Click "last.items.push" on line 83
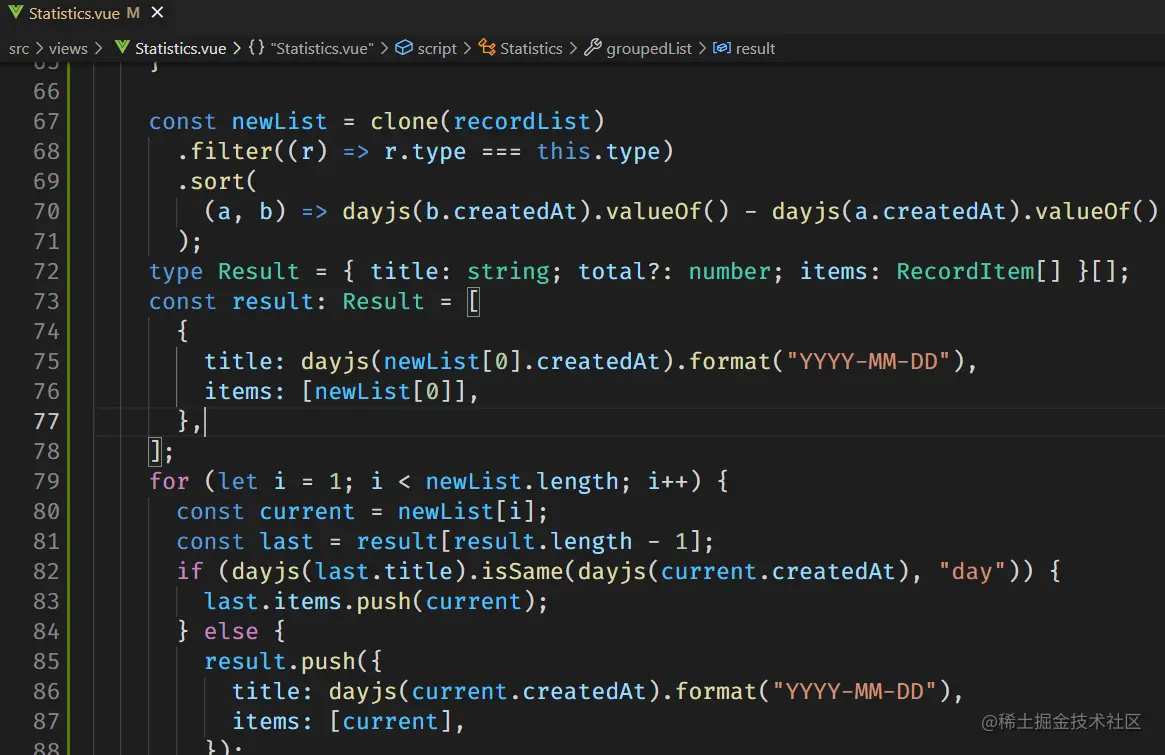Viewport: 1165px width, 755px height. (x=307, y=601)
